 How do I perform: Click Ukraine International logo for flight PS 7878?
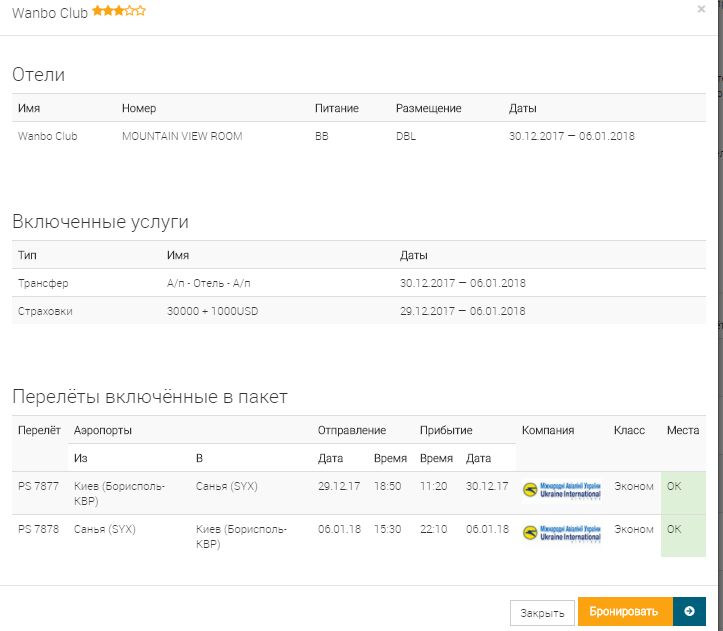pos(562,533)
